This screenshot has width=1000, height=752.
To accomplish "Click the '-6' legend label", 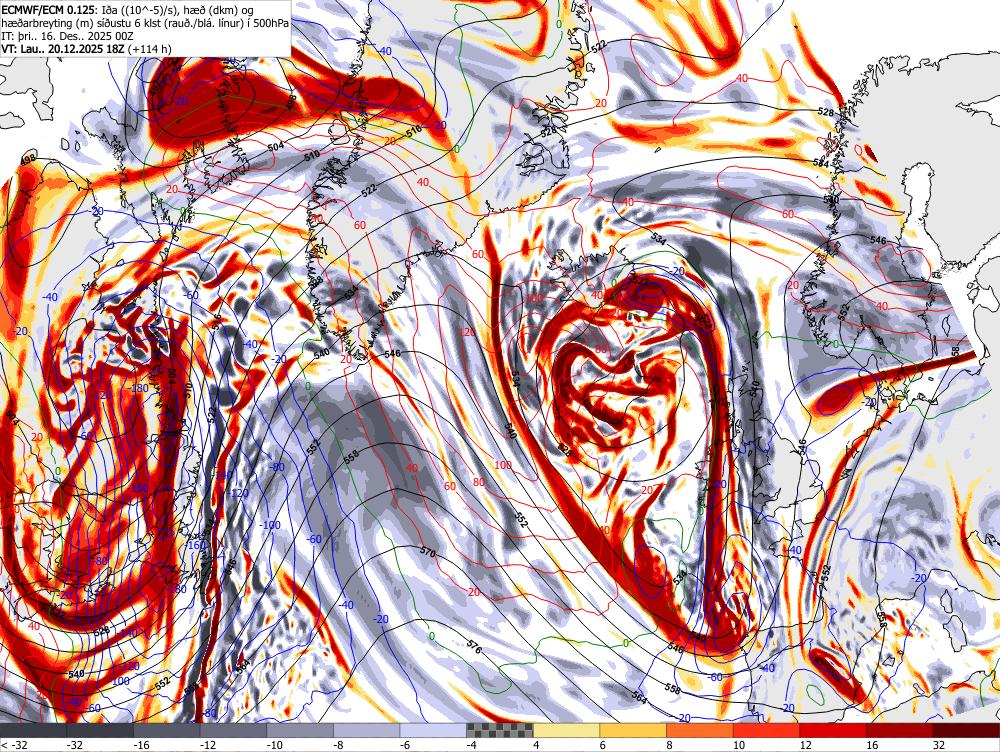I will (405, 744).
